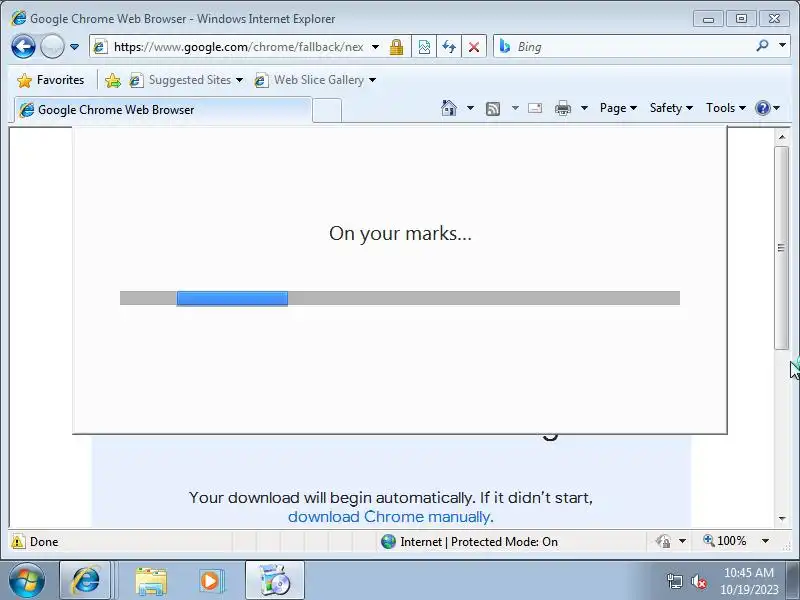Viewport: 800px width, 600px height.
Task: Click the vertical scrollbar thumb
Action: coord(782,248)
